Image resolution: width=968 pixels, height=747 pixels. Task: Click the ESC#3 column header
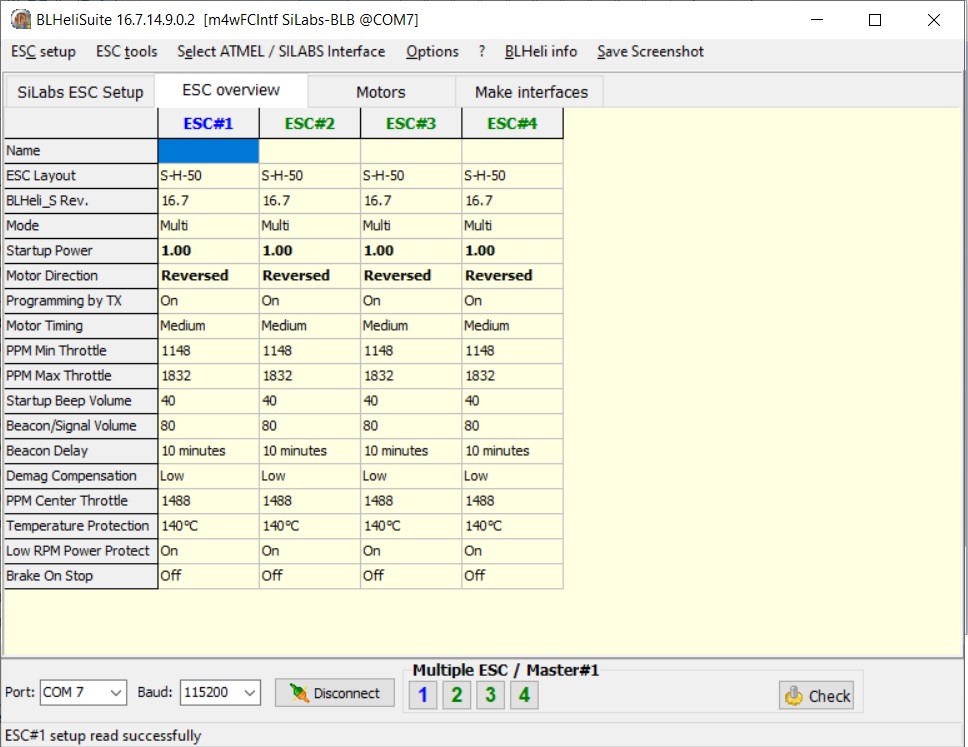pyautogui.click(x=411, y=123)
